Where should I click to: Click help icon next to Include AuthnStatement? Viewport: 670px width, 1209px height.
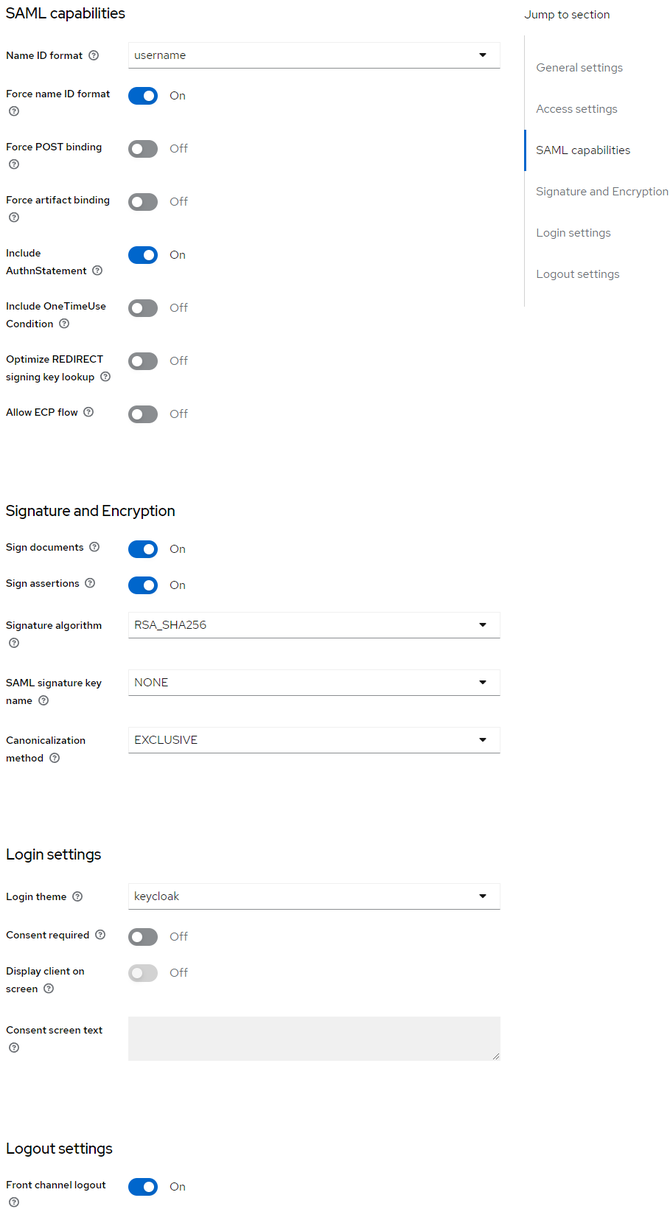point(97,271)
